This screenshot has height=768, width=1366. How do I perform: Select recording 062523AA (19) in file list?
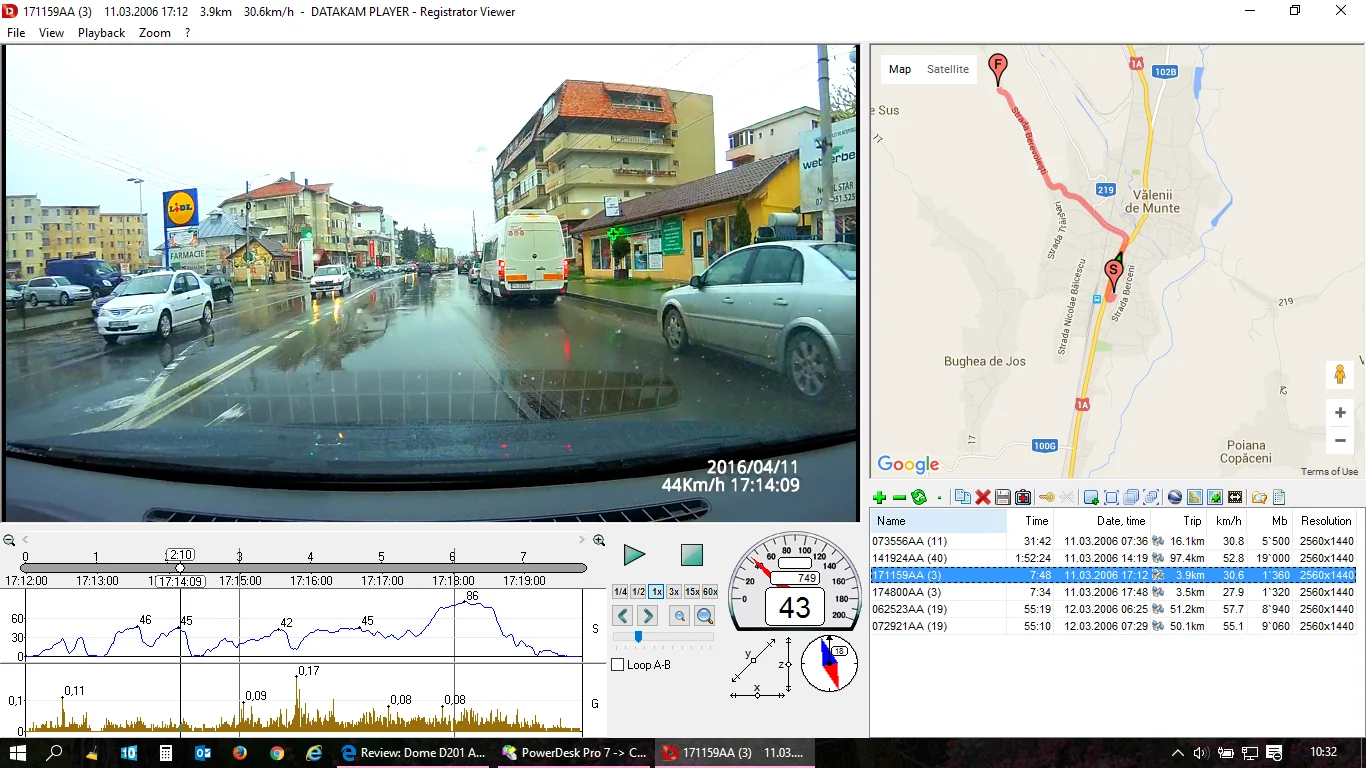click(x=1113, y=609)
